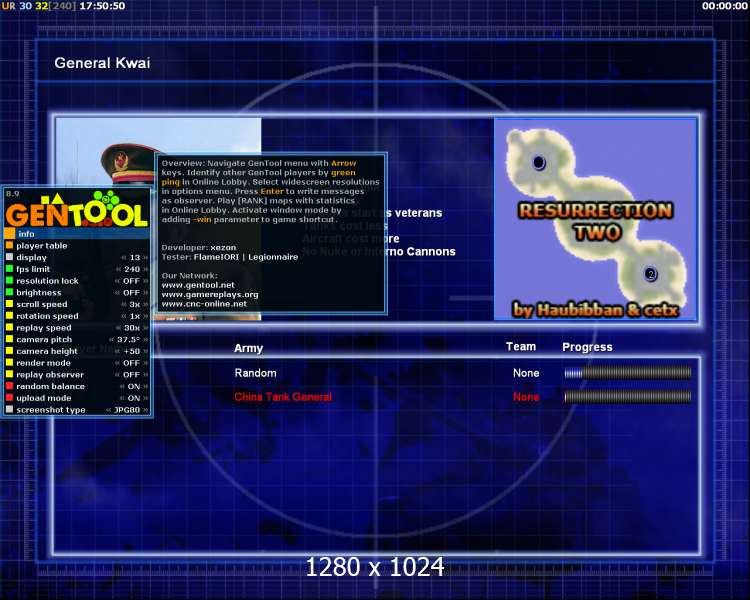750x600 pixels.
Task: Select the info menu entry
Action: coord(77,234)
